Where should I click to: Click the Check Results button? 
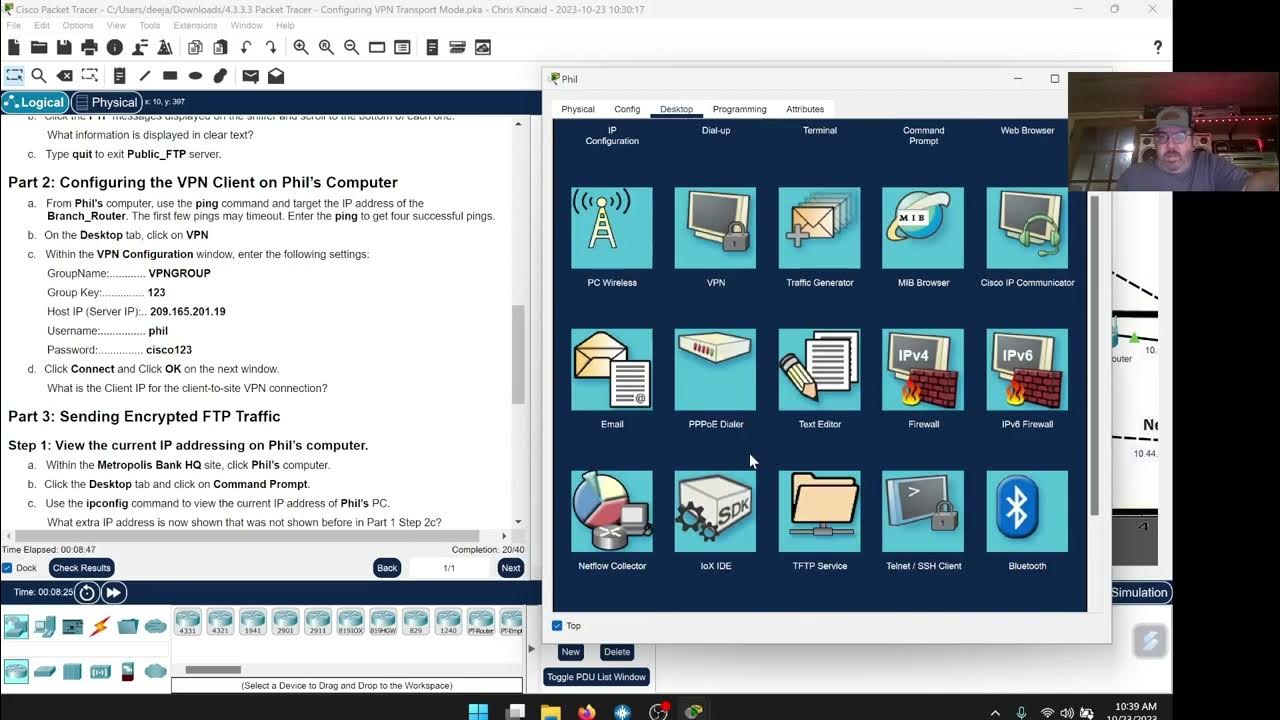(82, 568)
